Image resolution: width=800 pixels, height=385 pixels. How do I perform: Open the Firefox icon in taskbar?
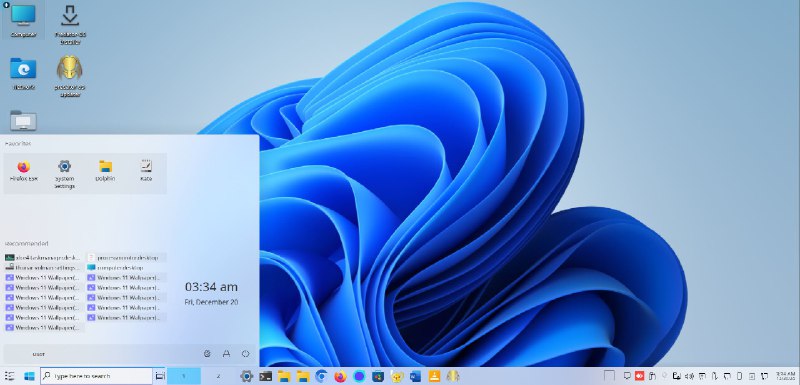tap(340, 376)
